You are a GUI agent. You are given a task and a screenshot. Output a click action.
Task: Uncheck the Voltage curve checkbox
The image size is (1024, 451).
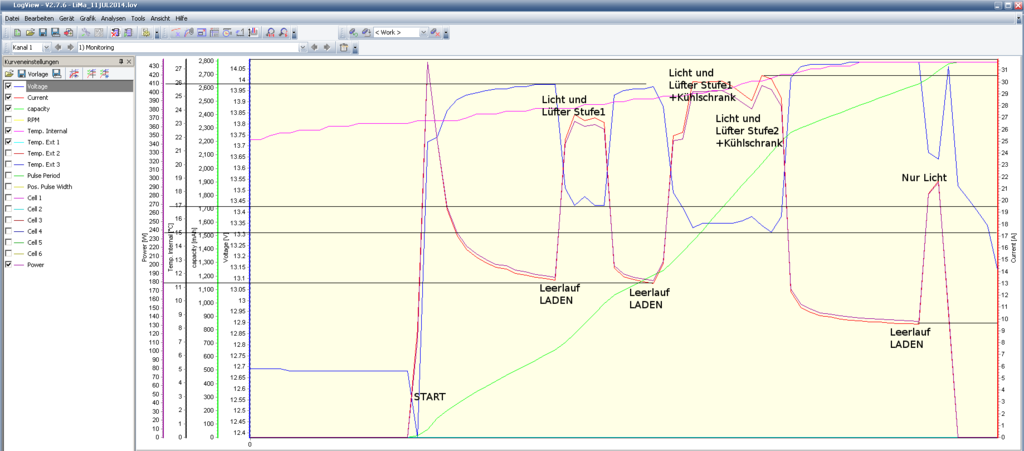tap(9, 86)
